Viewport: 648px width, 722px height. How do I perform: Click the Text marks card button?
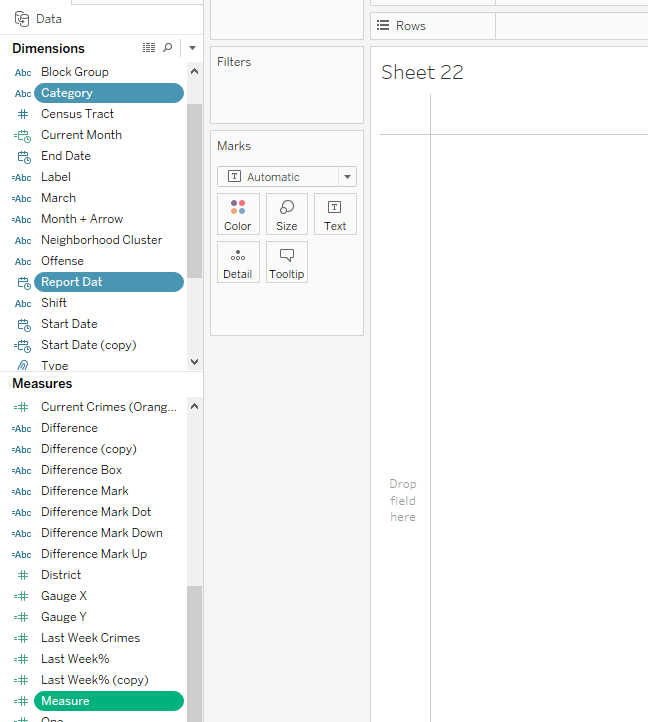[x=335, y=214]
